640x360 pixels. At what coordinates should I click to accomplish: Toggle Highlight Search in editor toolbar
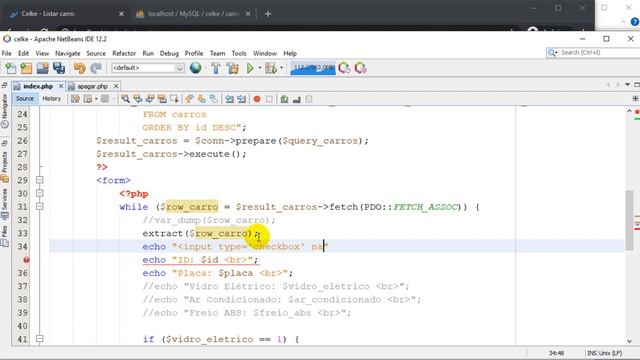(x=162, y=99)
